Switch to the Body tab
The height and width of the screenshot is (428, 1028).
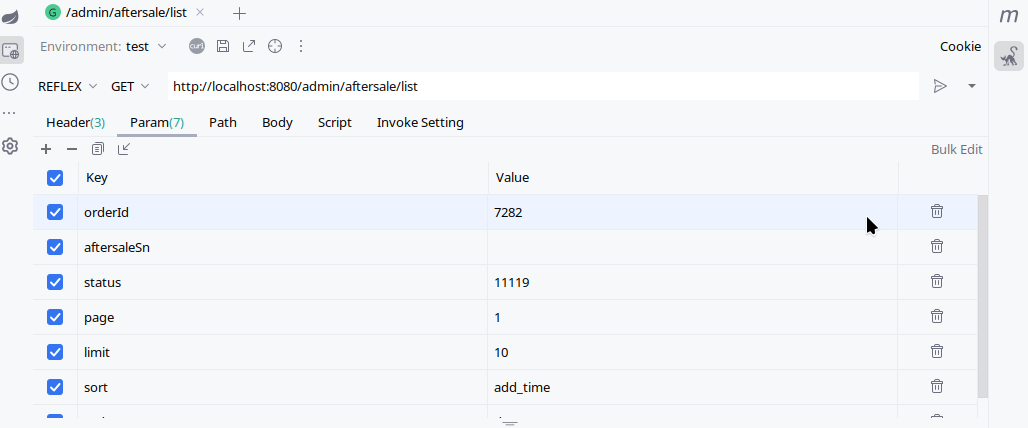pos(277,123)
